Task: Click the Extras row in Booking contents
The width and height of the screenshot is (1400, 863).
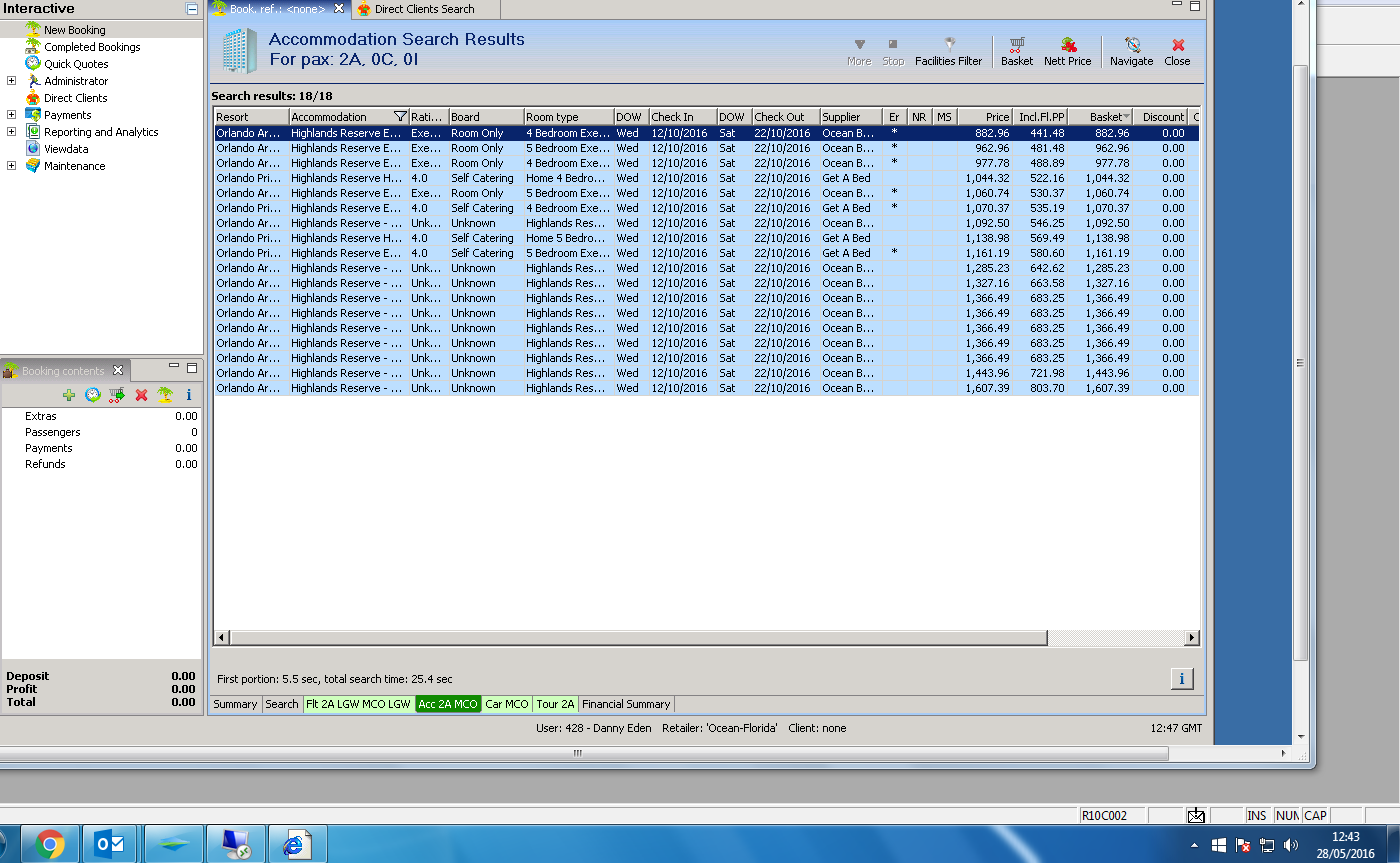Action: [101, 416]
